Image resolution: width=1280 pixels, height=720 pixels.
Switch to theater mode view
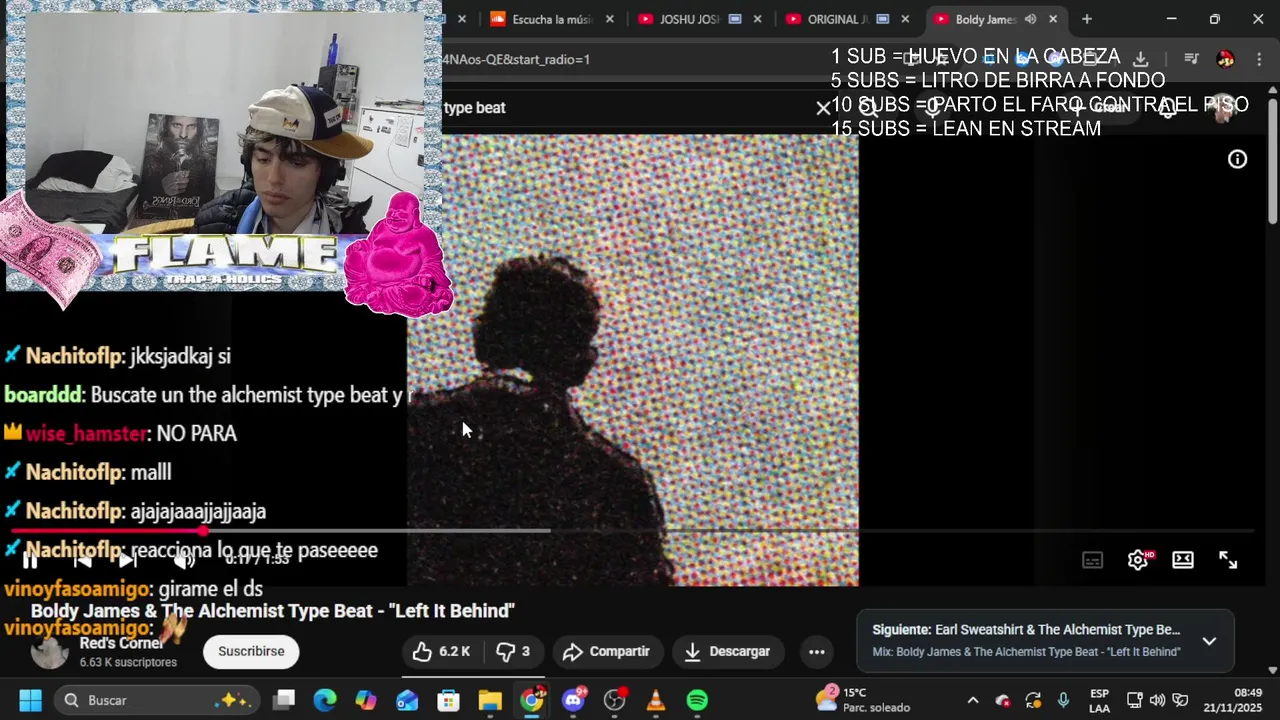tap(1183, 560)
